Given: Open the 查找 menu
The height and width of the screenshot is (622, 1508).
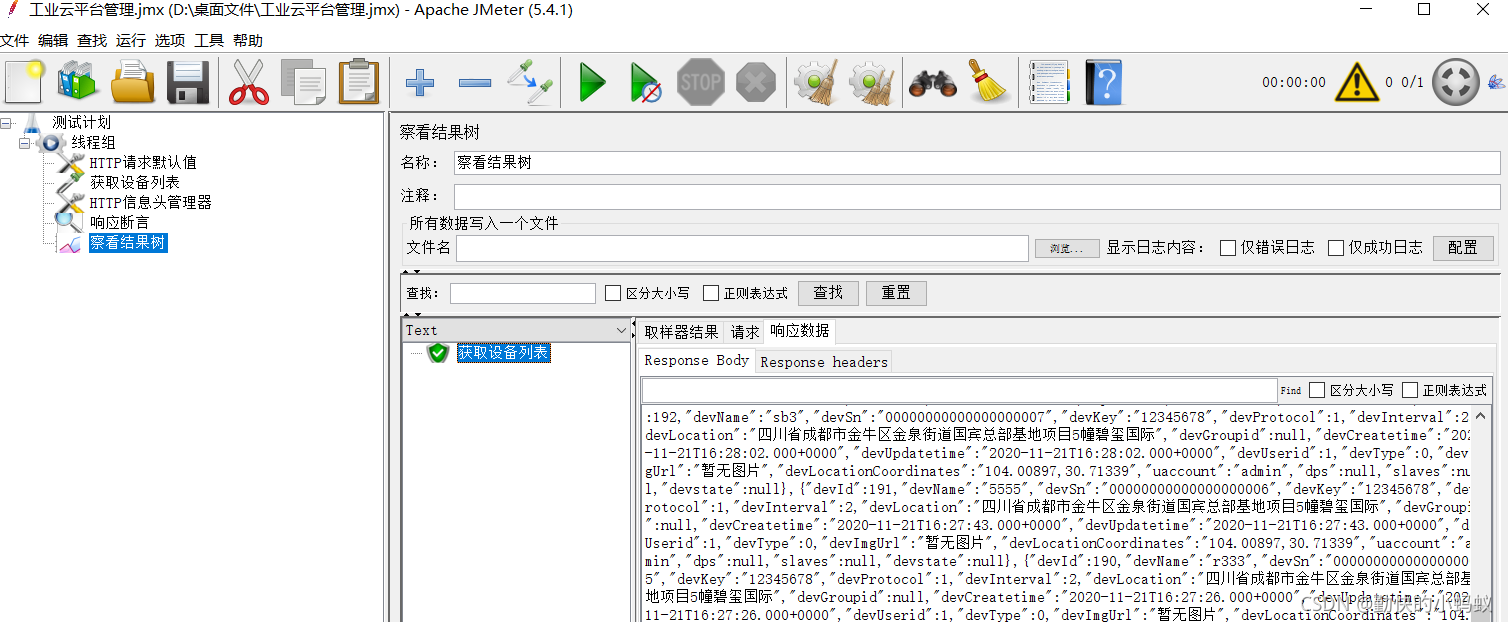Looking at the screenshot, I should pos(92,40).
